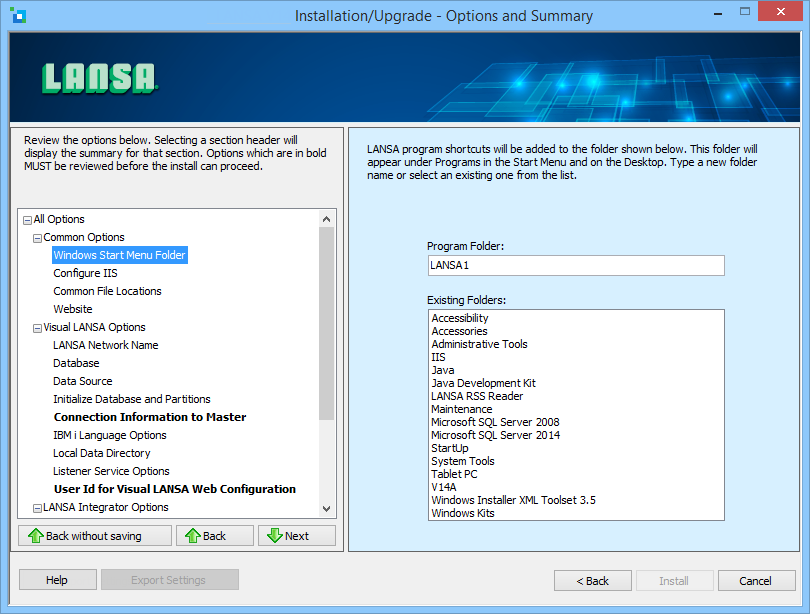Screen dimensions: 810x614
Task: Select the StartUp folder entry
Action: [x=450, y=448]
